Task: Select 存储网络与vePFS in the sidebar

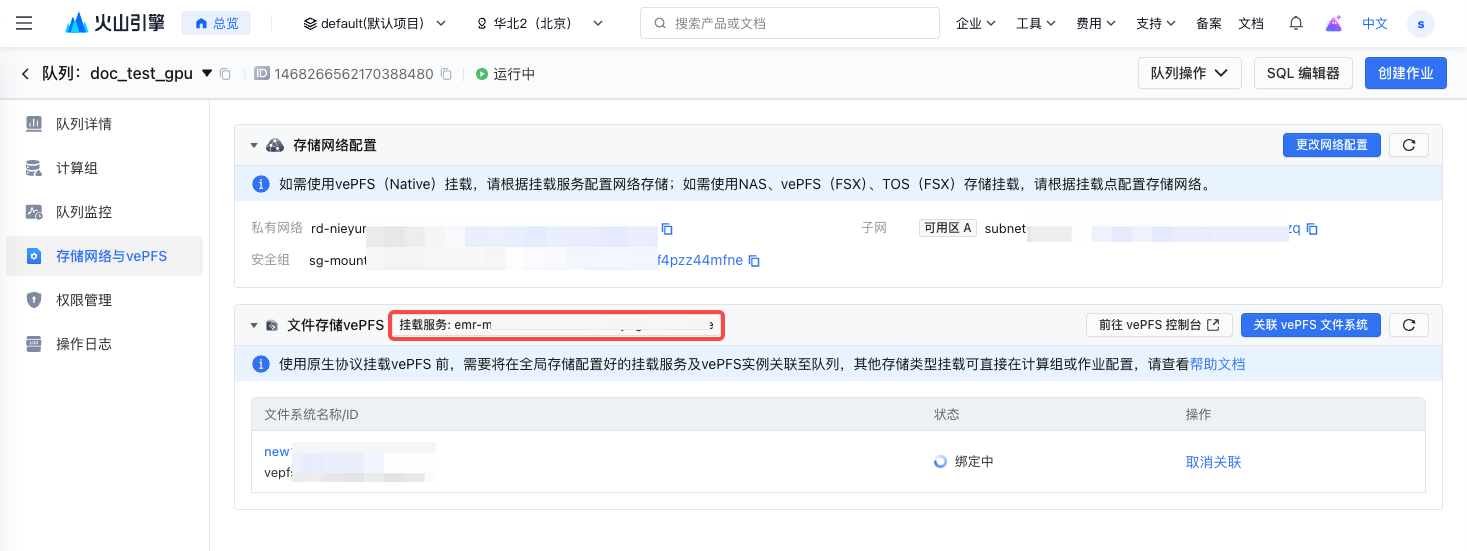Action: 104,256
